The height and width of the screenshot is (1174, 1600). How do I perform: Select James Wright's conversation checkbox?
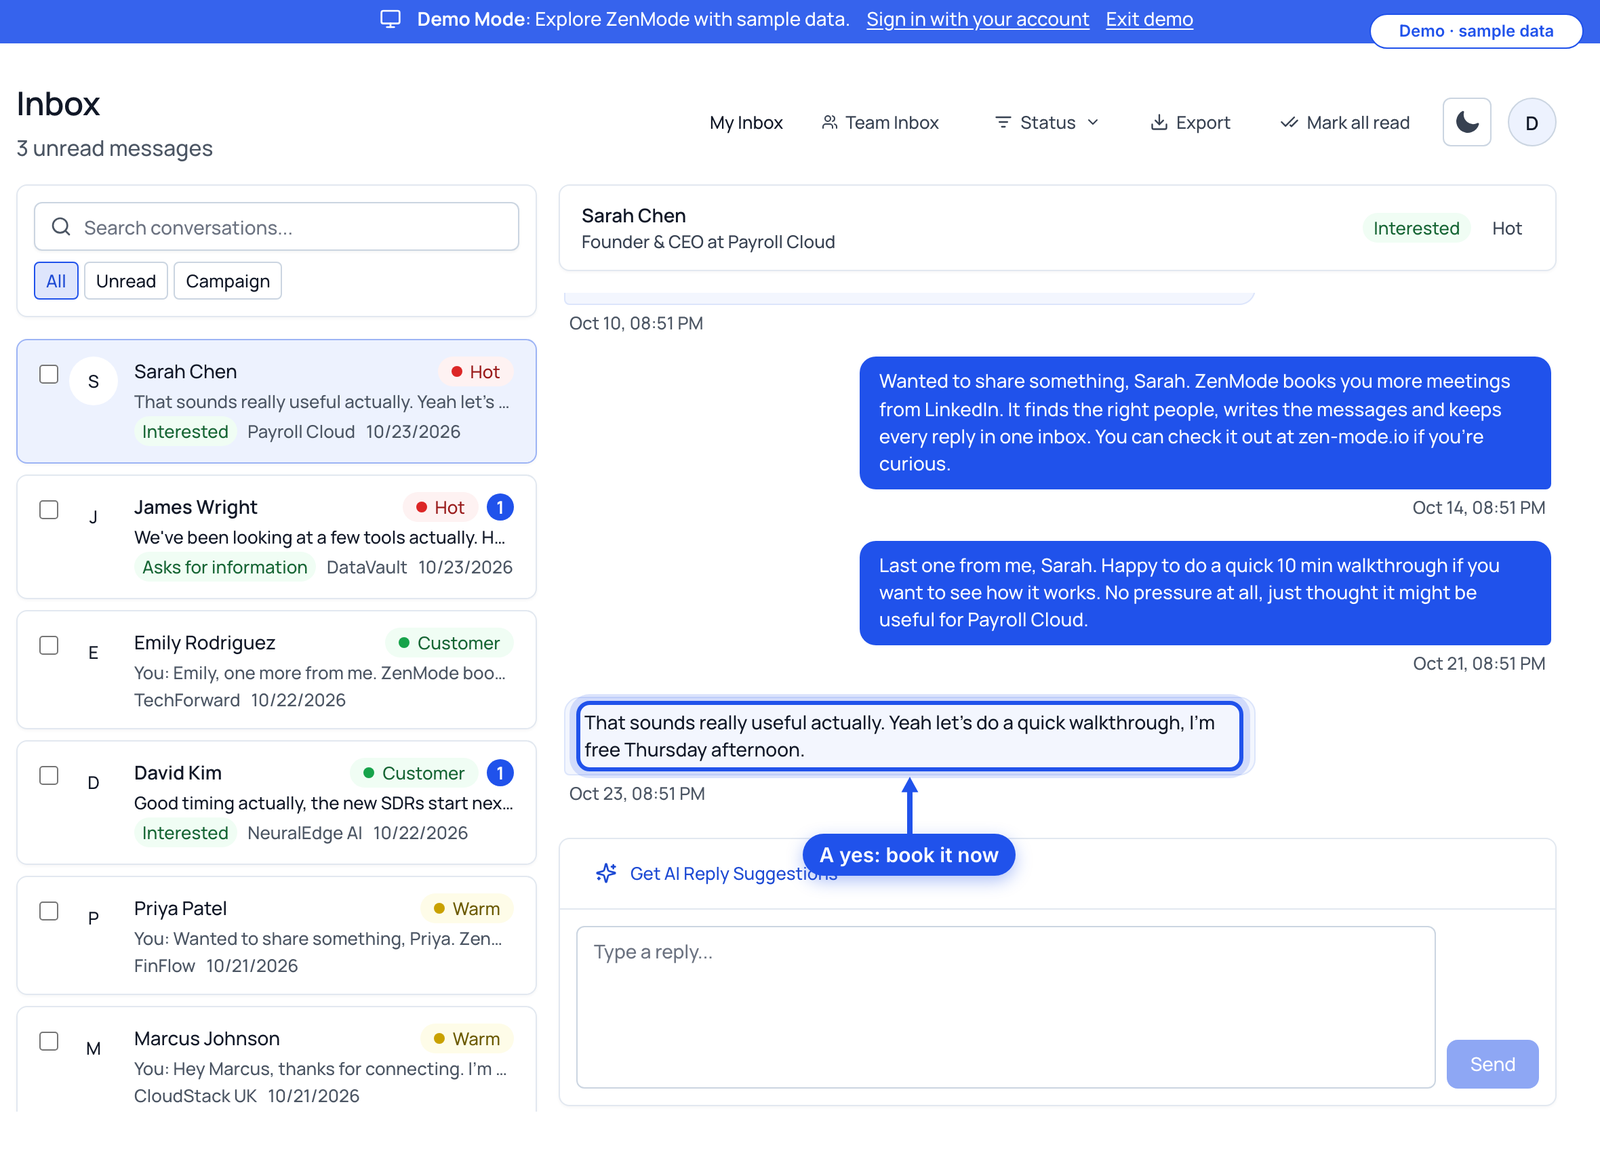pyautogui.click(x=49, y=510)
